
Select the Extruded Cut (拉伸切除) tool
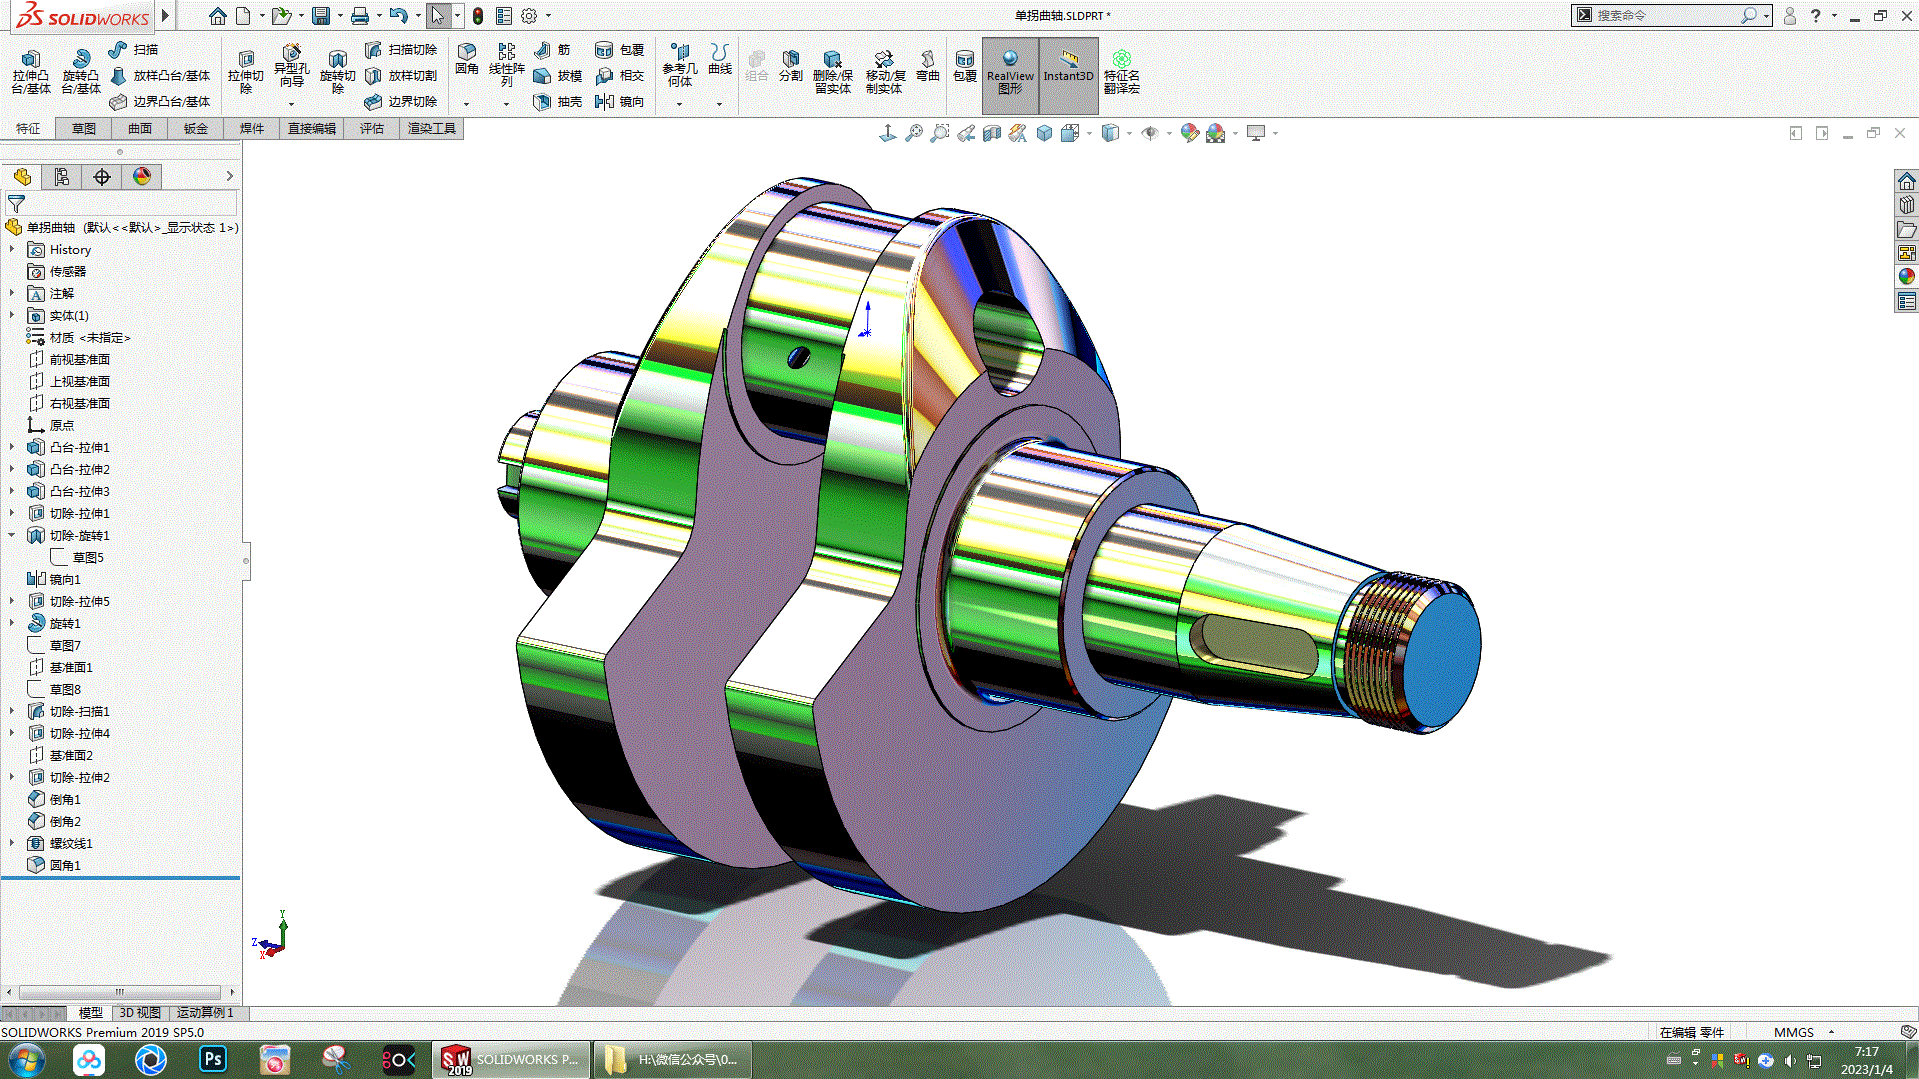245,71
